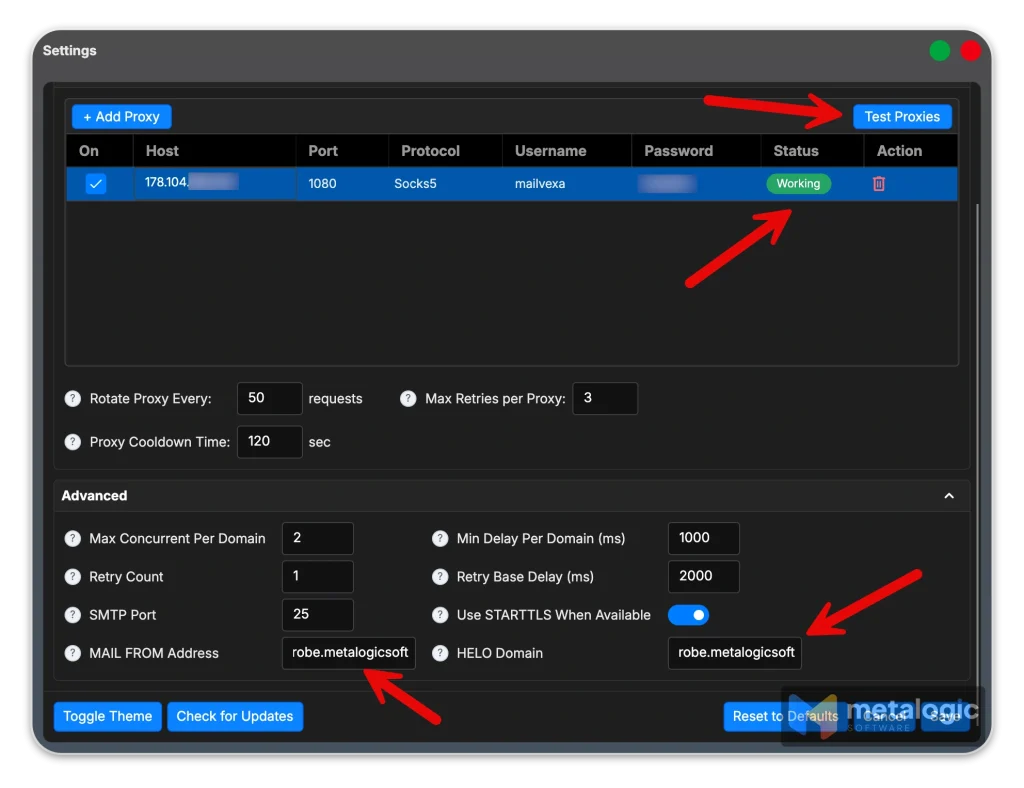Screen dimensions: 1024x788
Task: Open help for Max Concurrent Per Domain
Action: [x=72, y=539]
